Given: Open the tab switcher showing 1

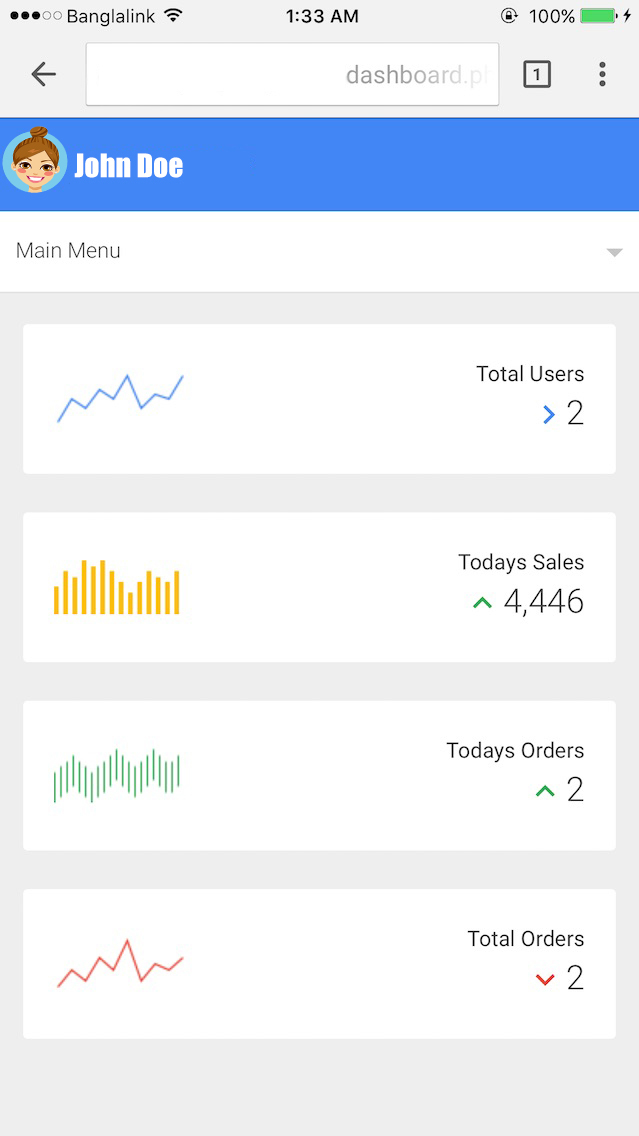Looking at the screenshot, I should coord(537,74).
